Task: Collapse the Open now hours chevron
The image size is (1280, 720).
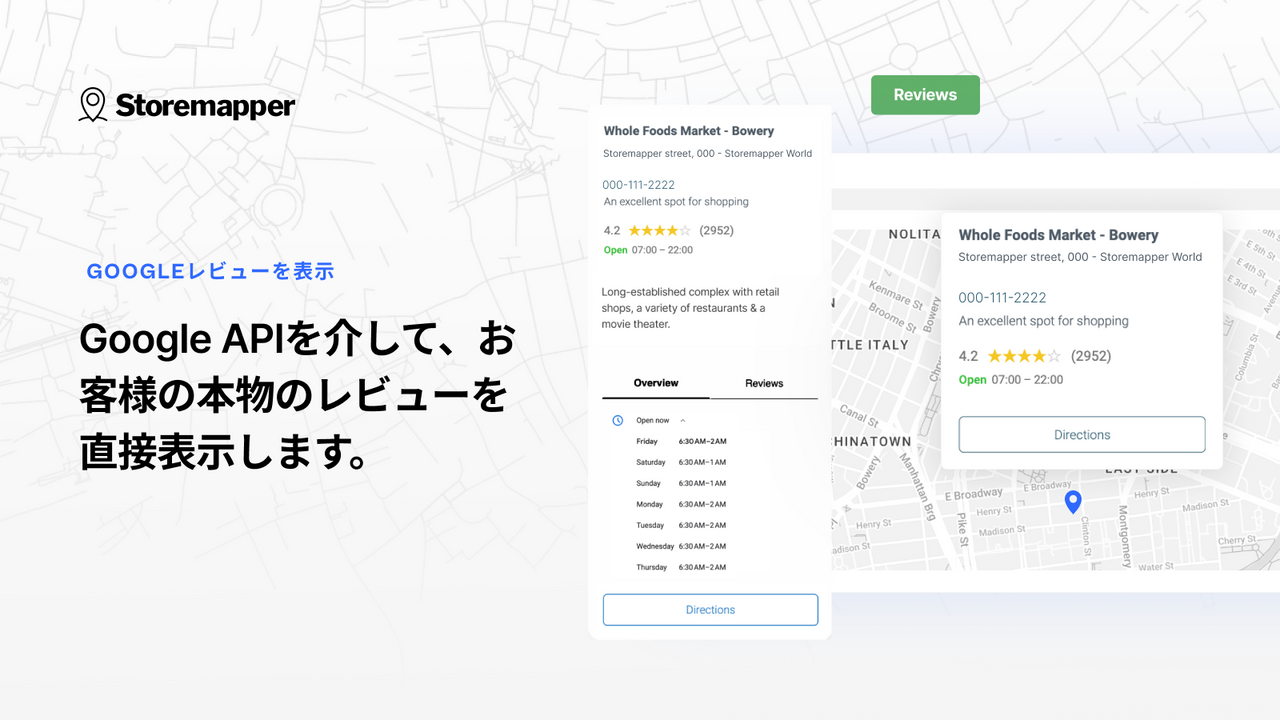Action: point(683,420)
